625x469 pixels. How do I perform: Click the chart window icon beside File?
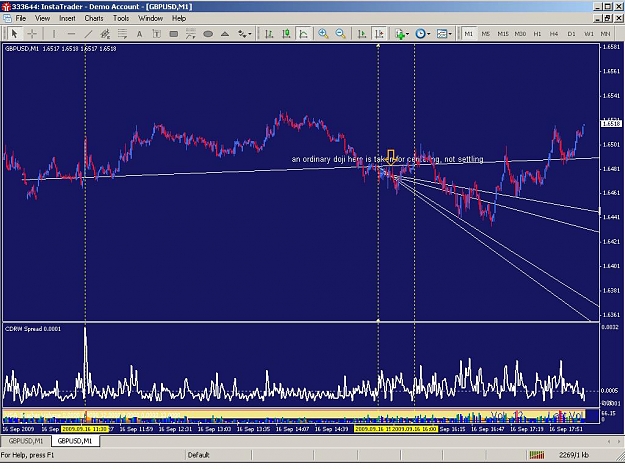tap(7, 18)
